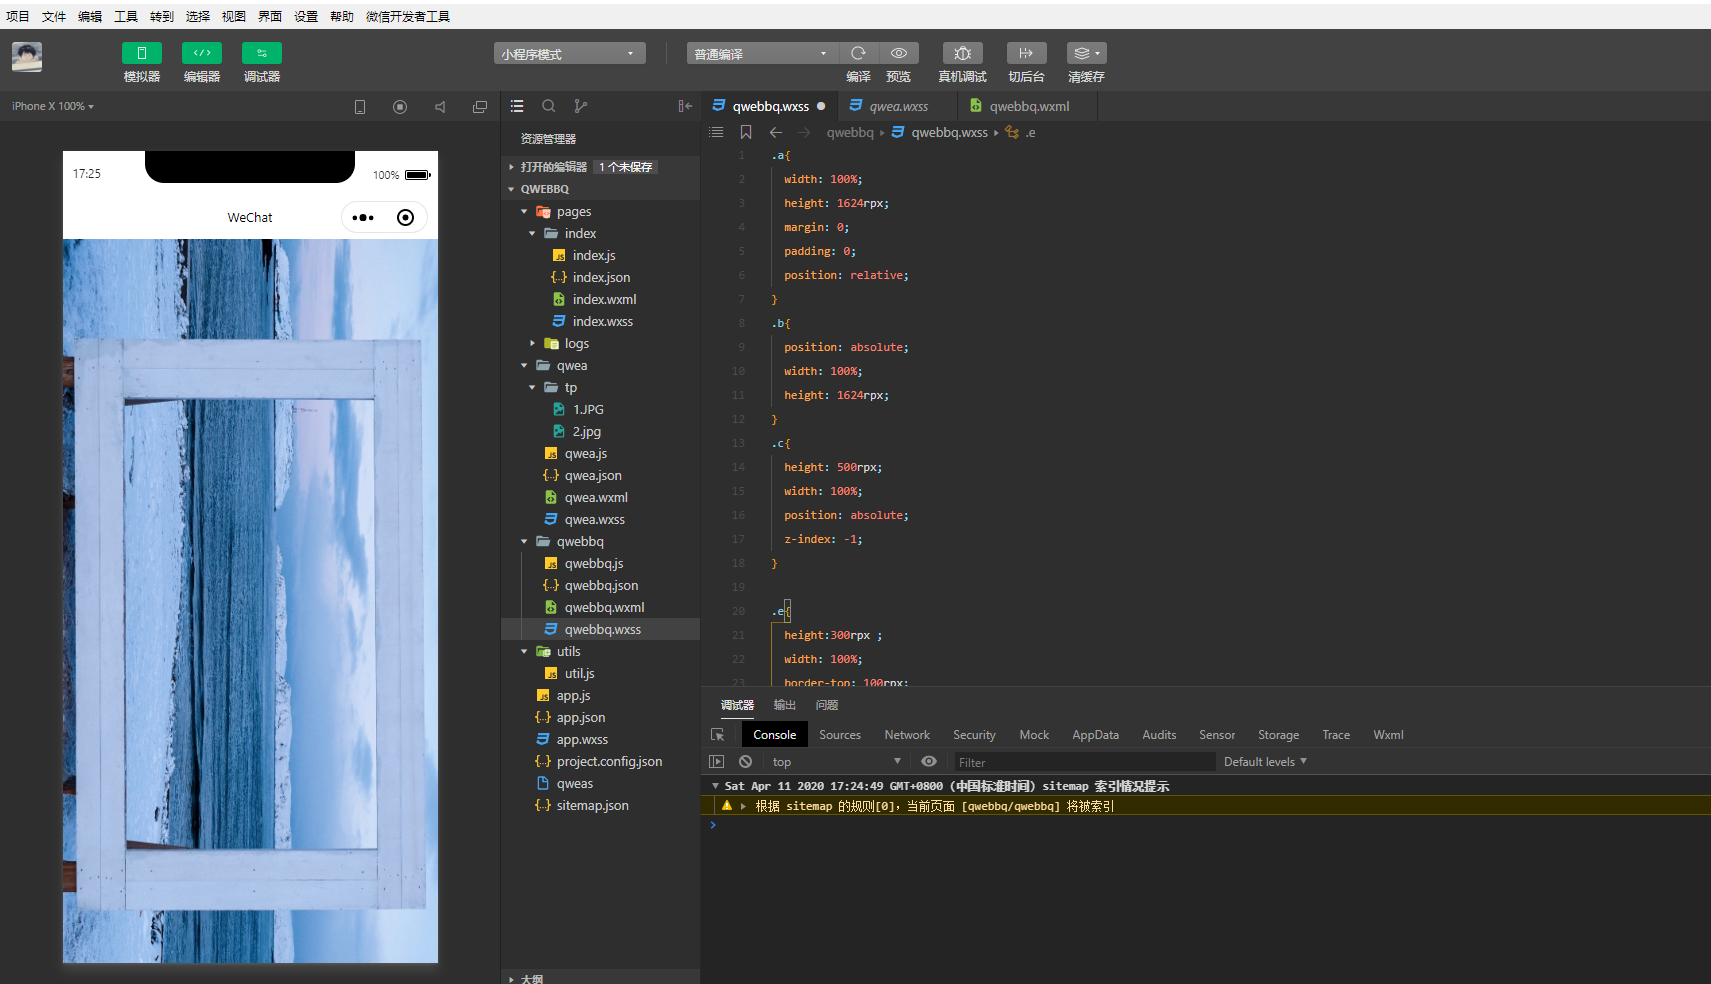Switch to the 问题 (Problems) panel tab
The height and width of the screenshot is (984, 1711).
tap(827, 705)
